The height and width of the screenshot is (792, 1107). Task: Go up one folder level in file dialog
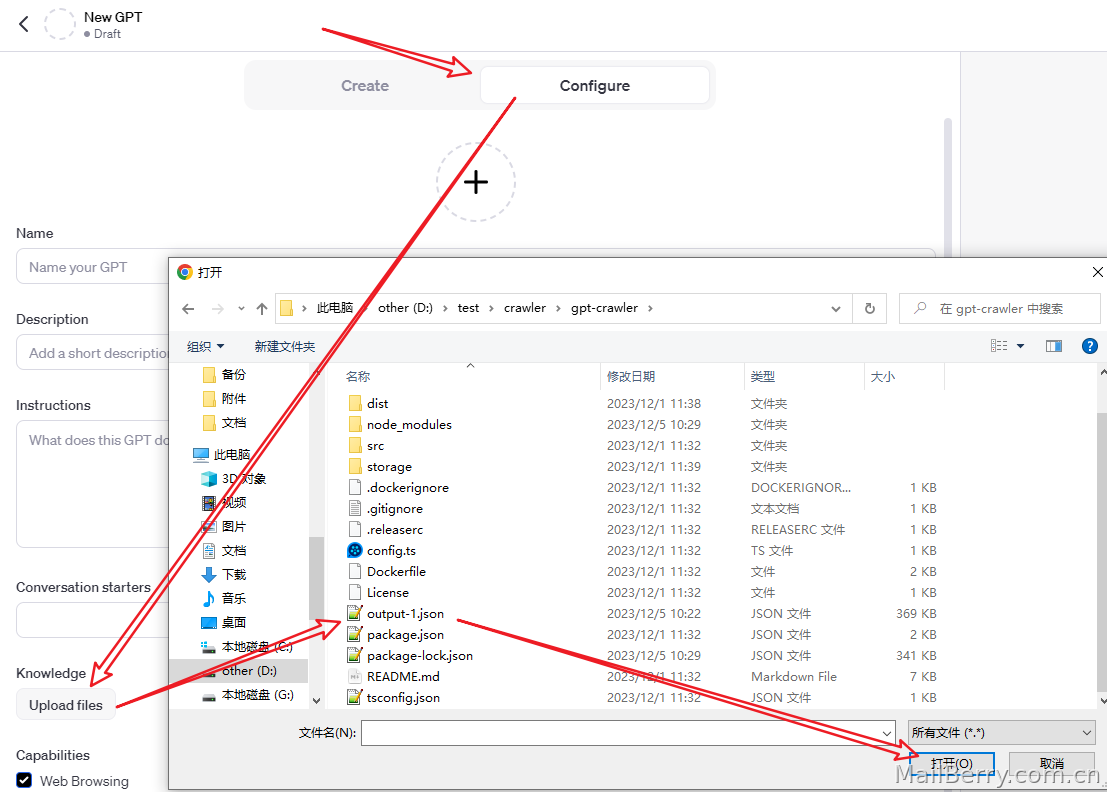click(x=262, y=308)
